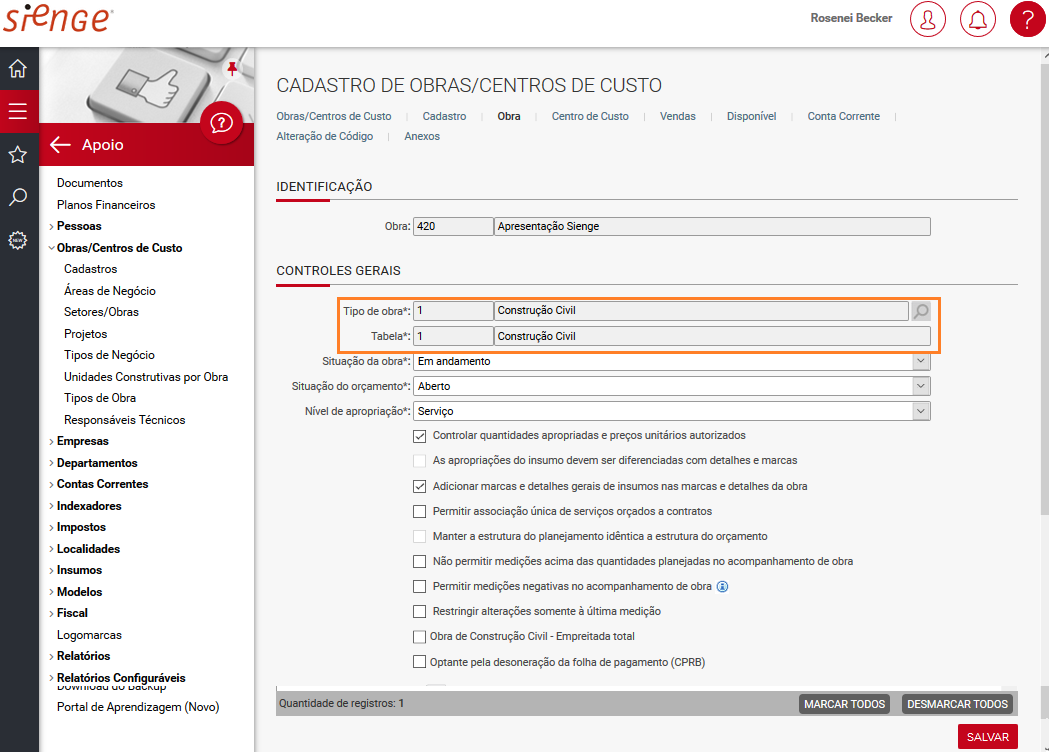This screenshot has height=754, width=1049.
Task: Open Áreas de Negócio item
Action: (x=110, y=291)
